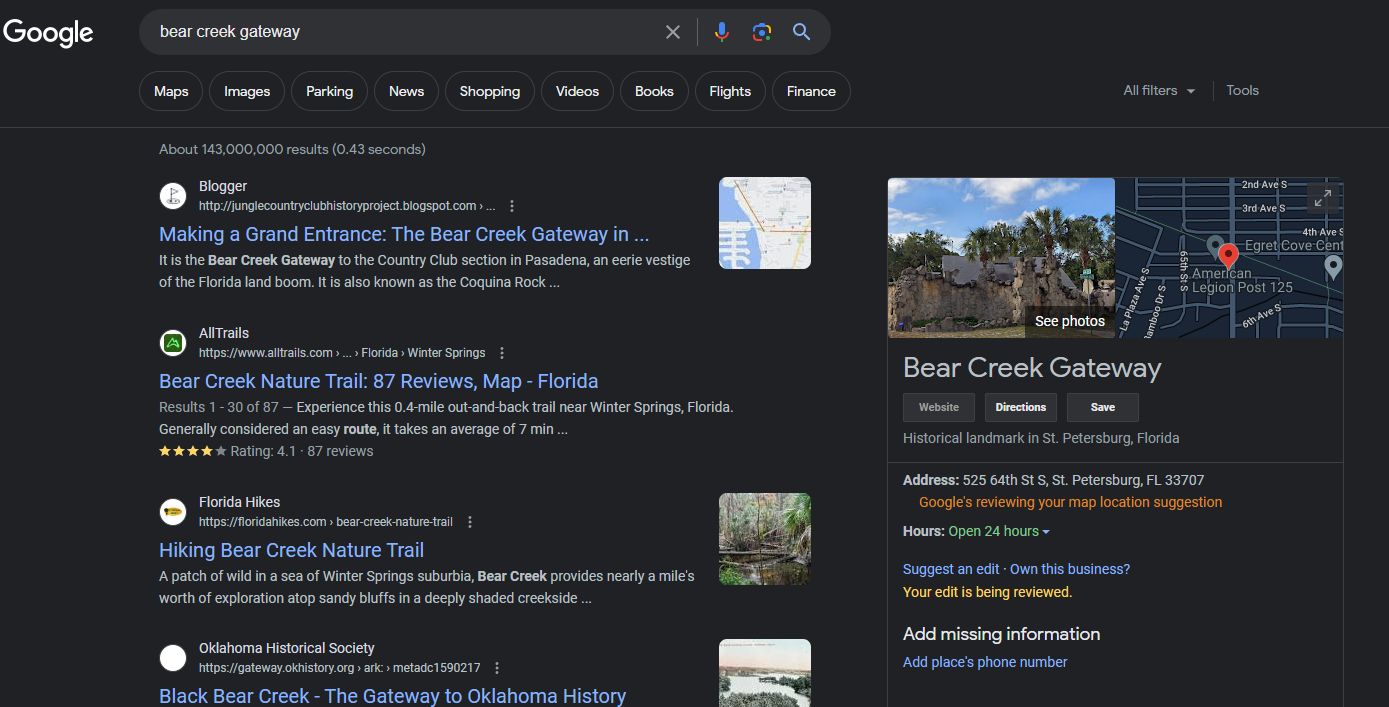The width and height of the screenshot is (1389, 707).
Task: Click the Bear Creek Gateway rock photo
Action: [1001, 257]
